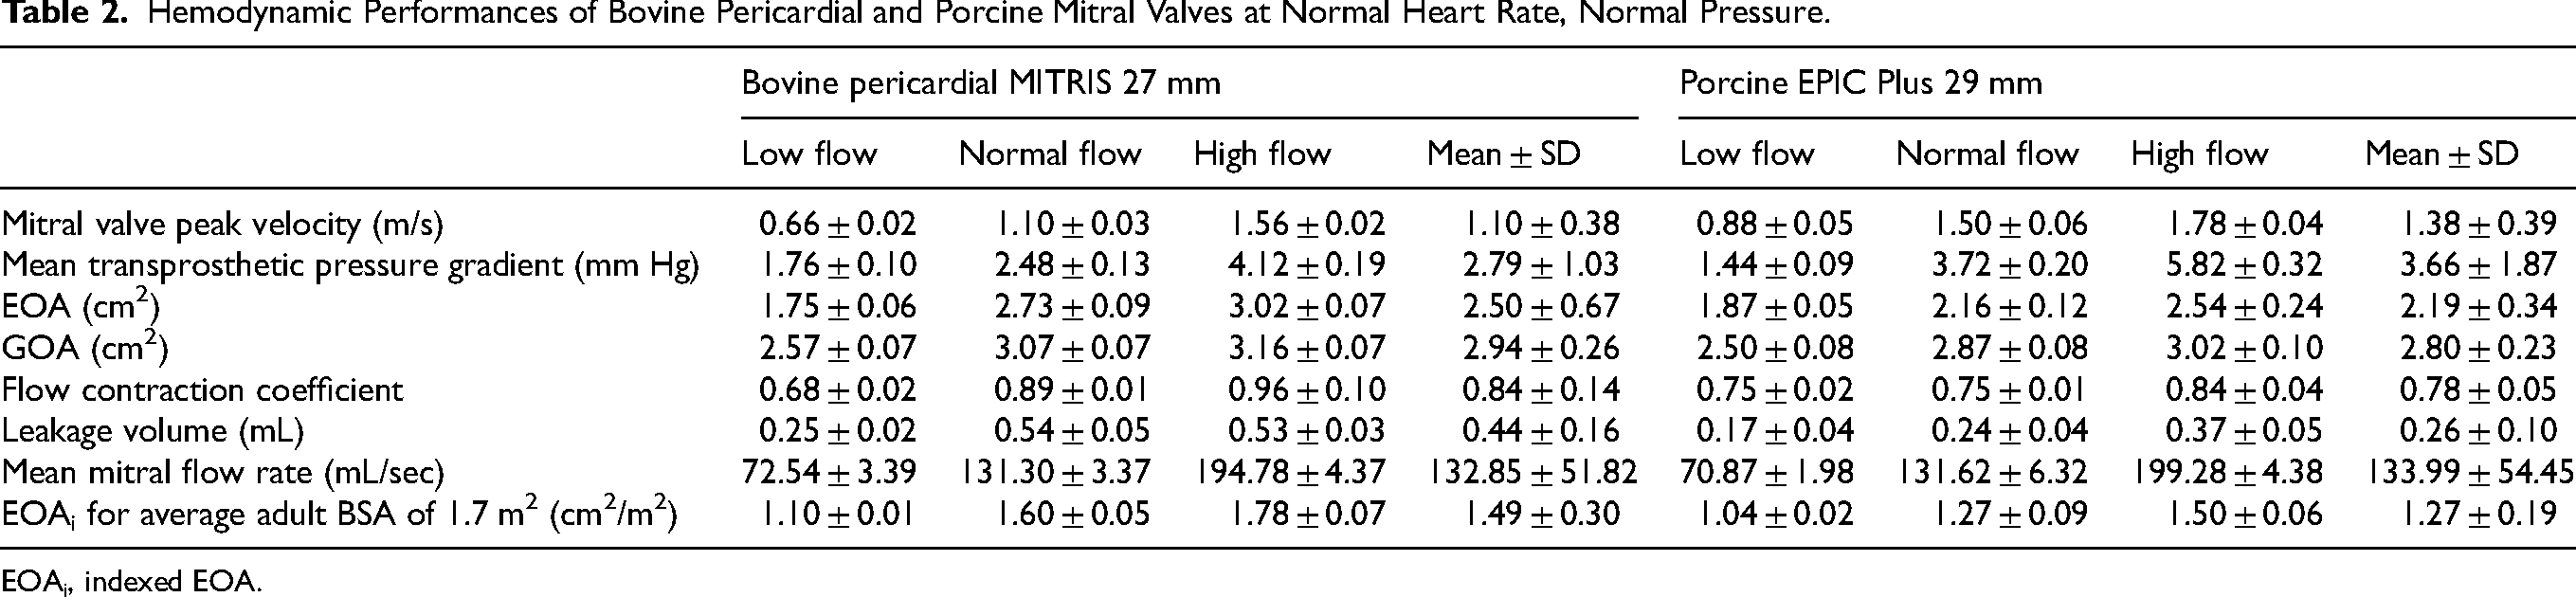This screenshot has height=597, width=2576.
Task: Select the Bovine pericardial MITRIS 27 mm header
Action: click(981, 82)
